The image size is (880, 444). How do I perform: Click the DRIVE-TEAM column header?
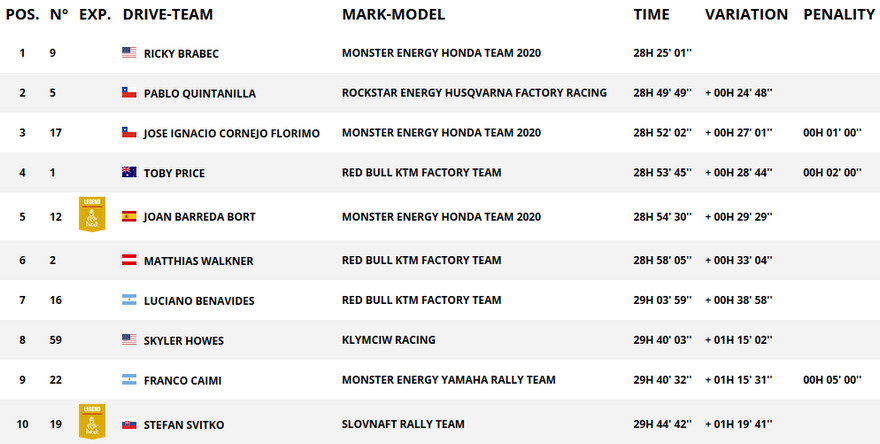click(168, 15)
